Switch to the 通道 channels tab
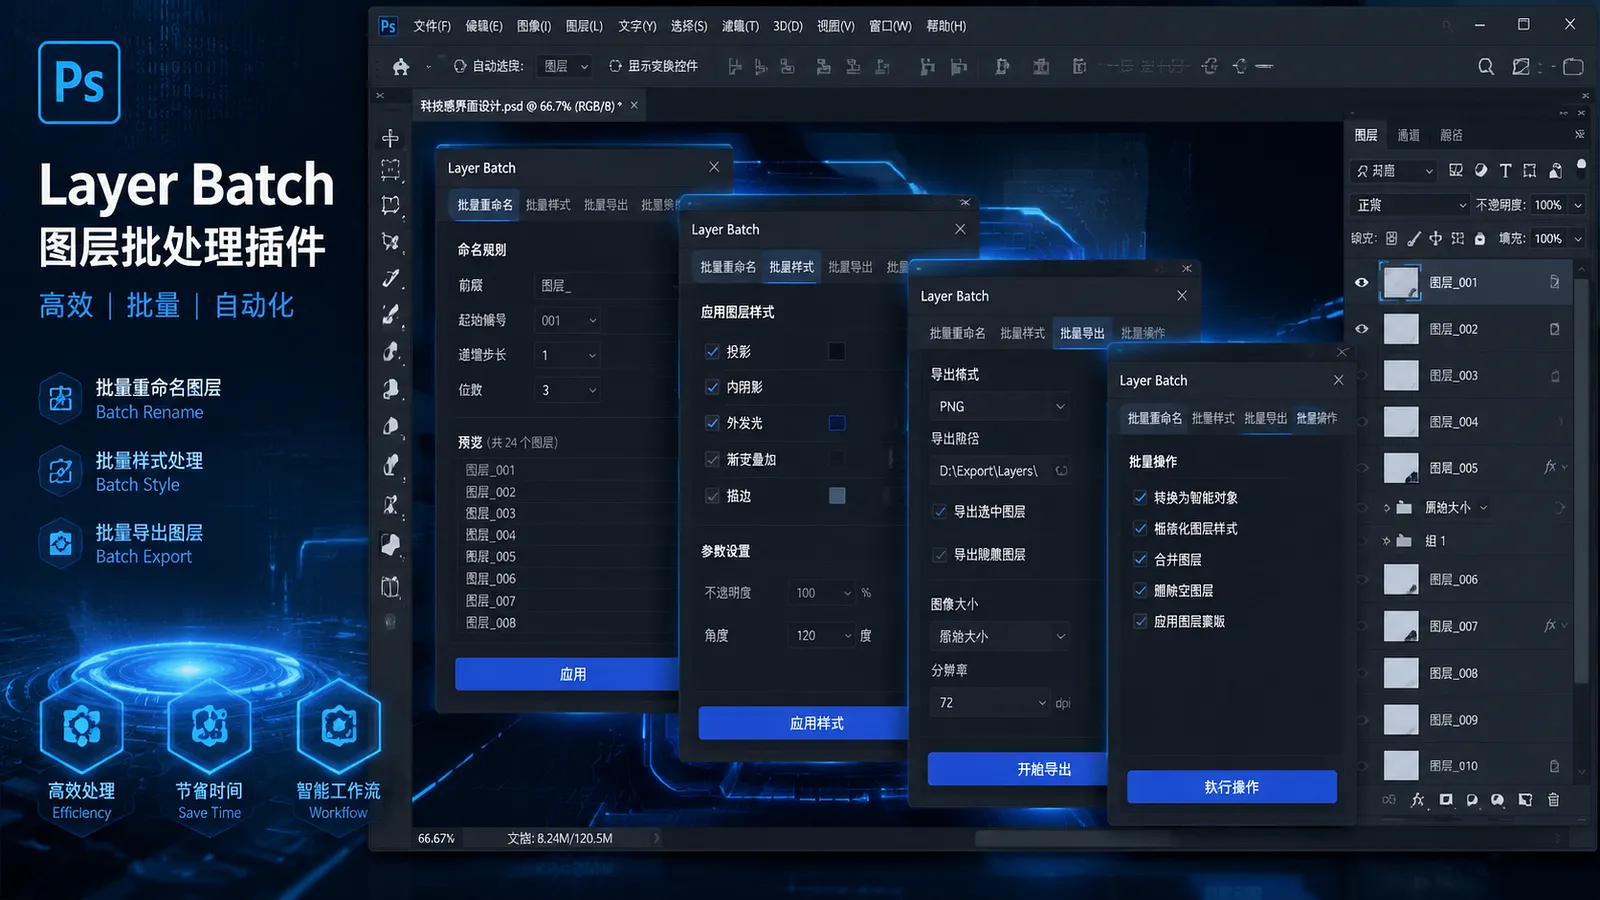This screenshot has width=1600, height=900. coord(1408,135)
